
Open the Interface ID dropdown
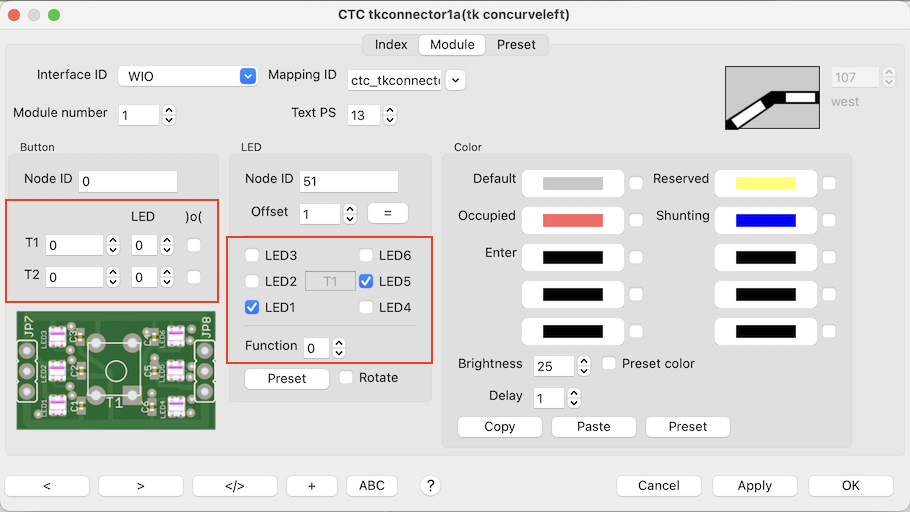click(x=248, y=76)
